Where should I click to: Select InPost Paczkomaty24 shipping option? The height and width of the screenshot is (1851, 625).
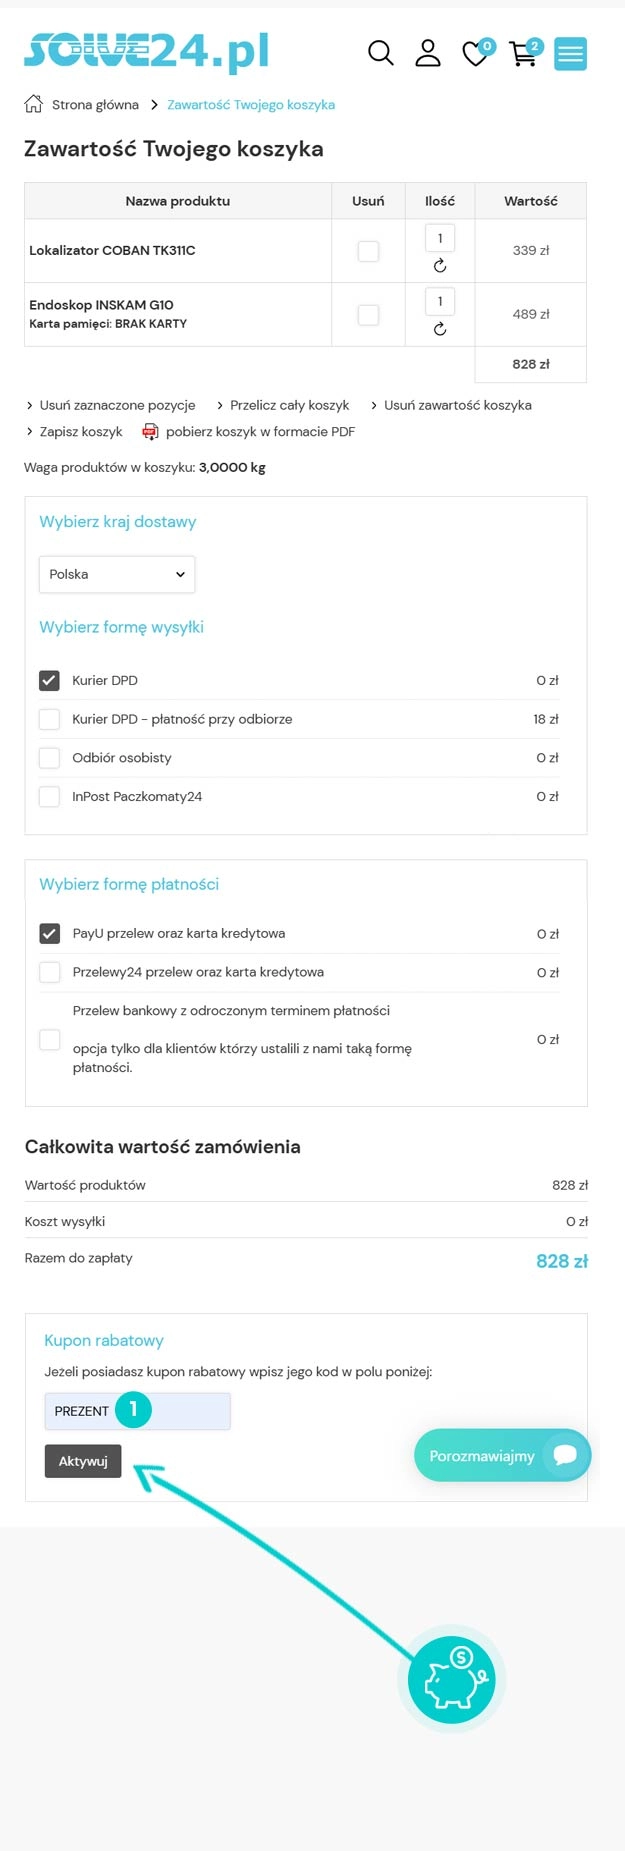[49, 797]
